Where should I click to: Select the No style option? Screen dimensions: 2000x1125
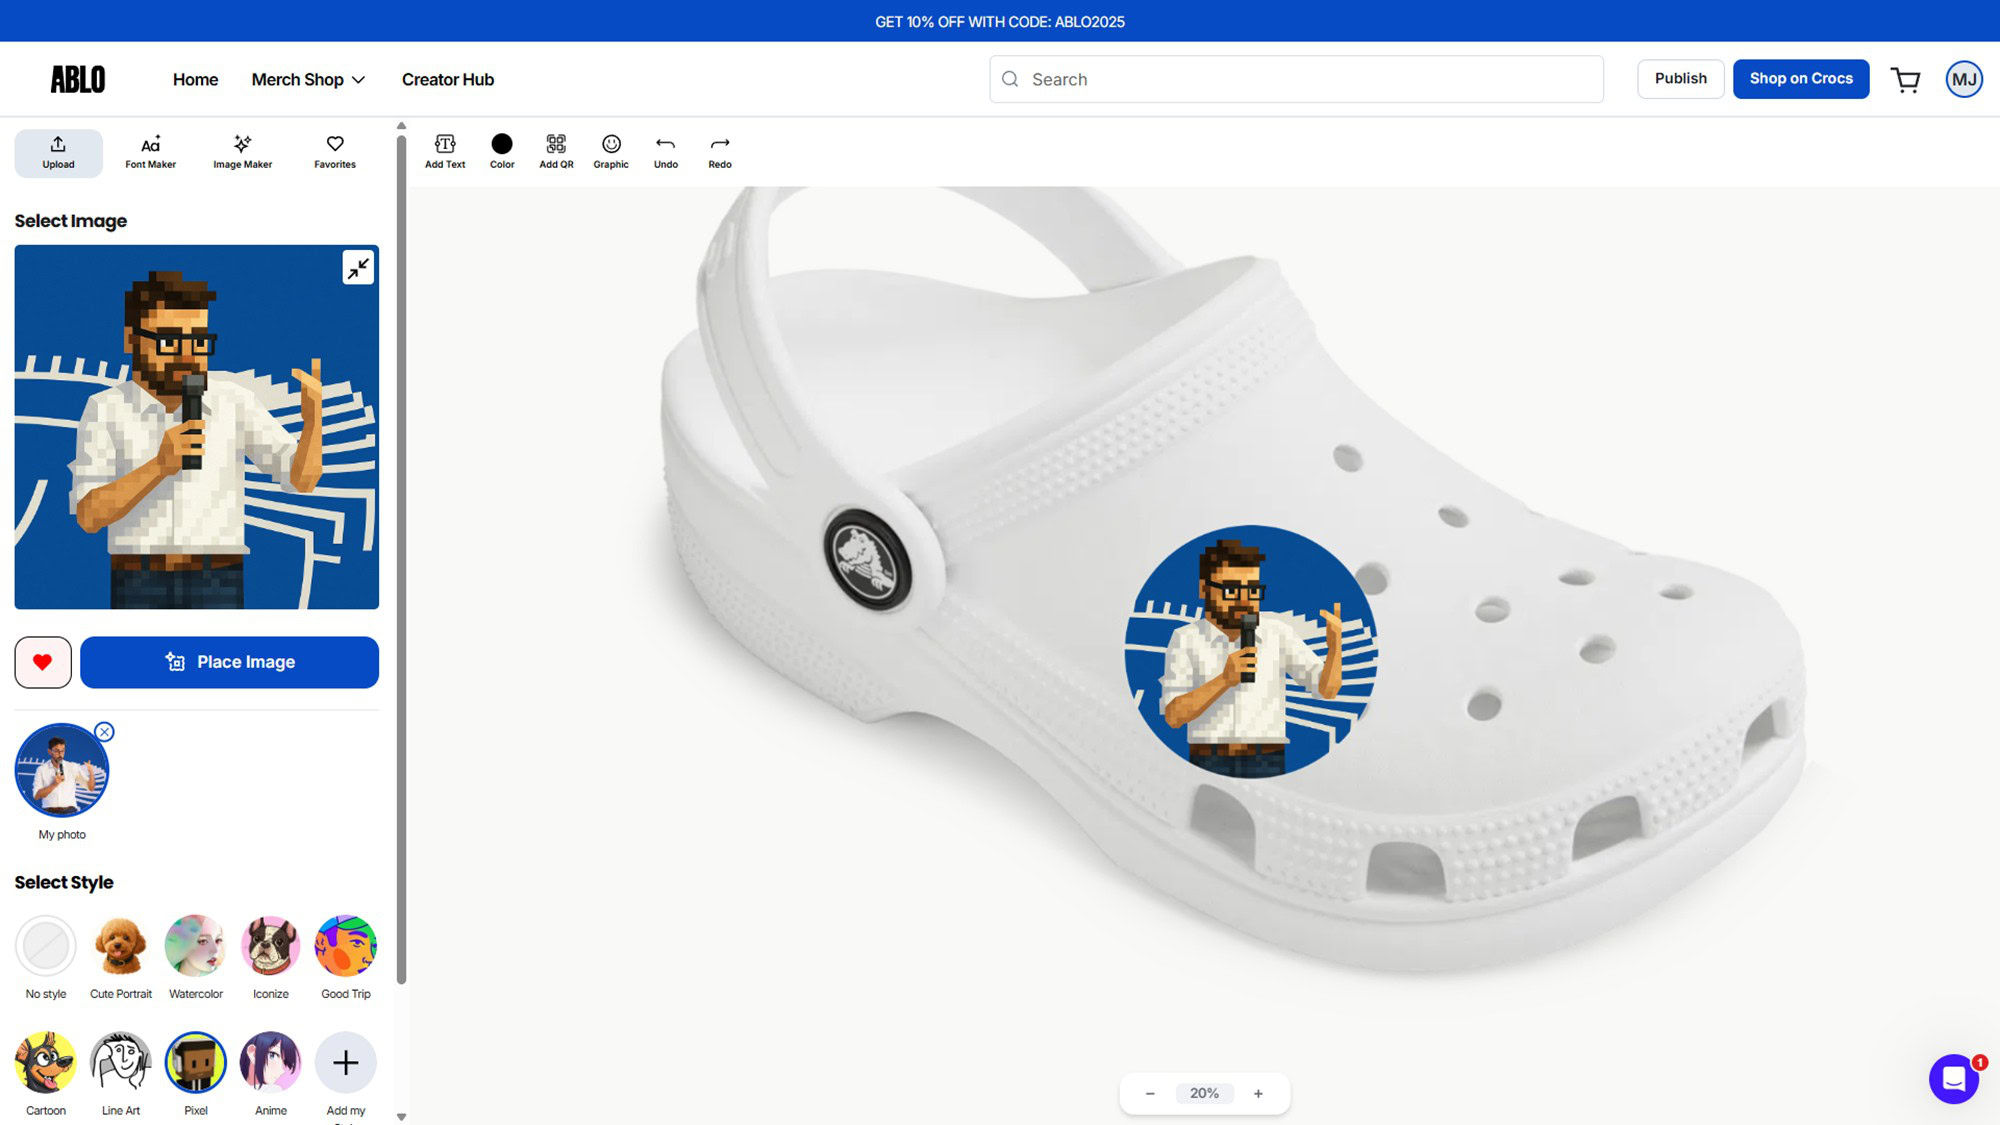46,946
